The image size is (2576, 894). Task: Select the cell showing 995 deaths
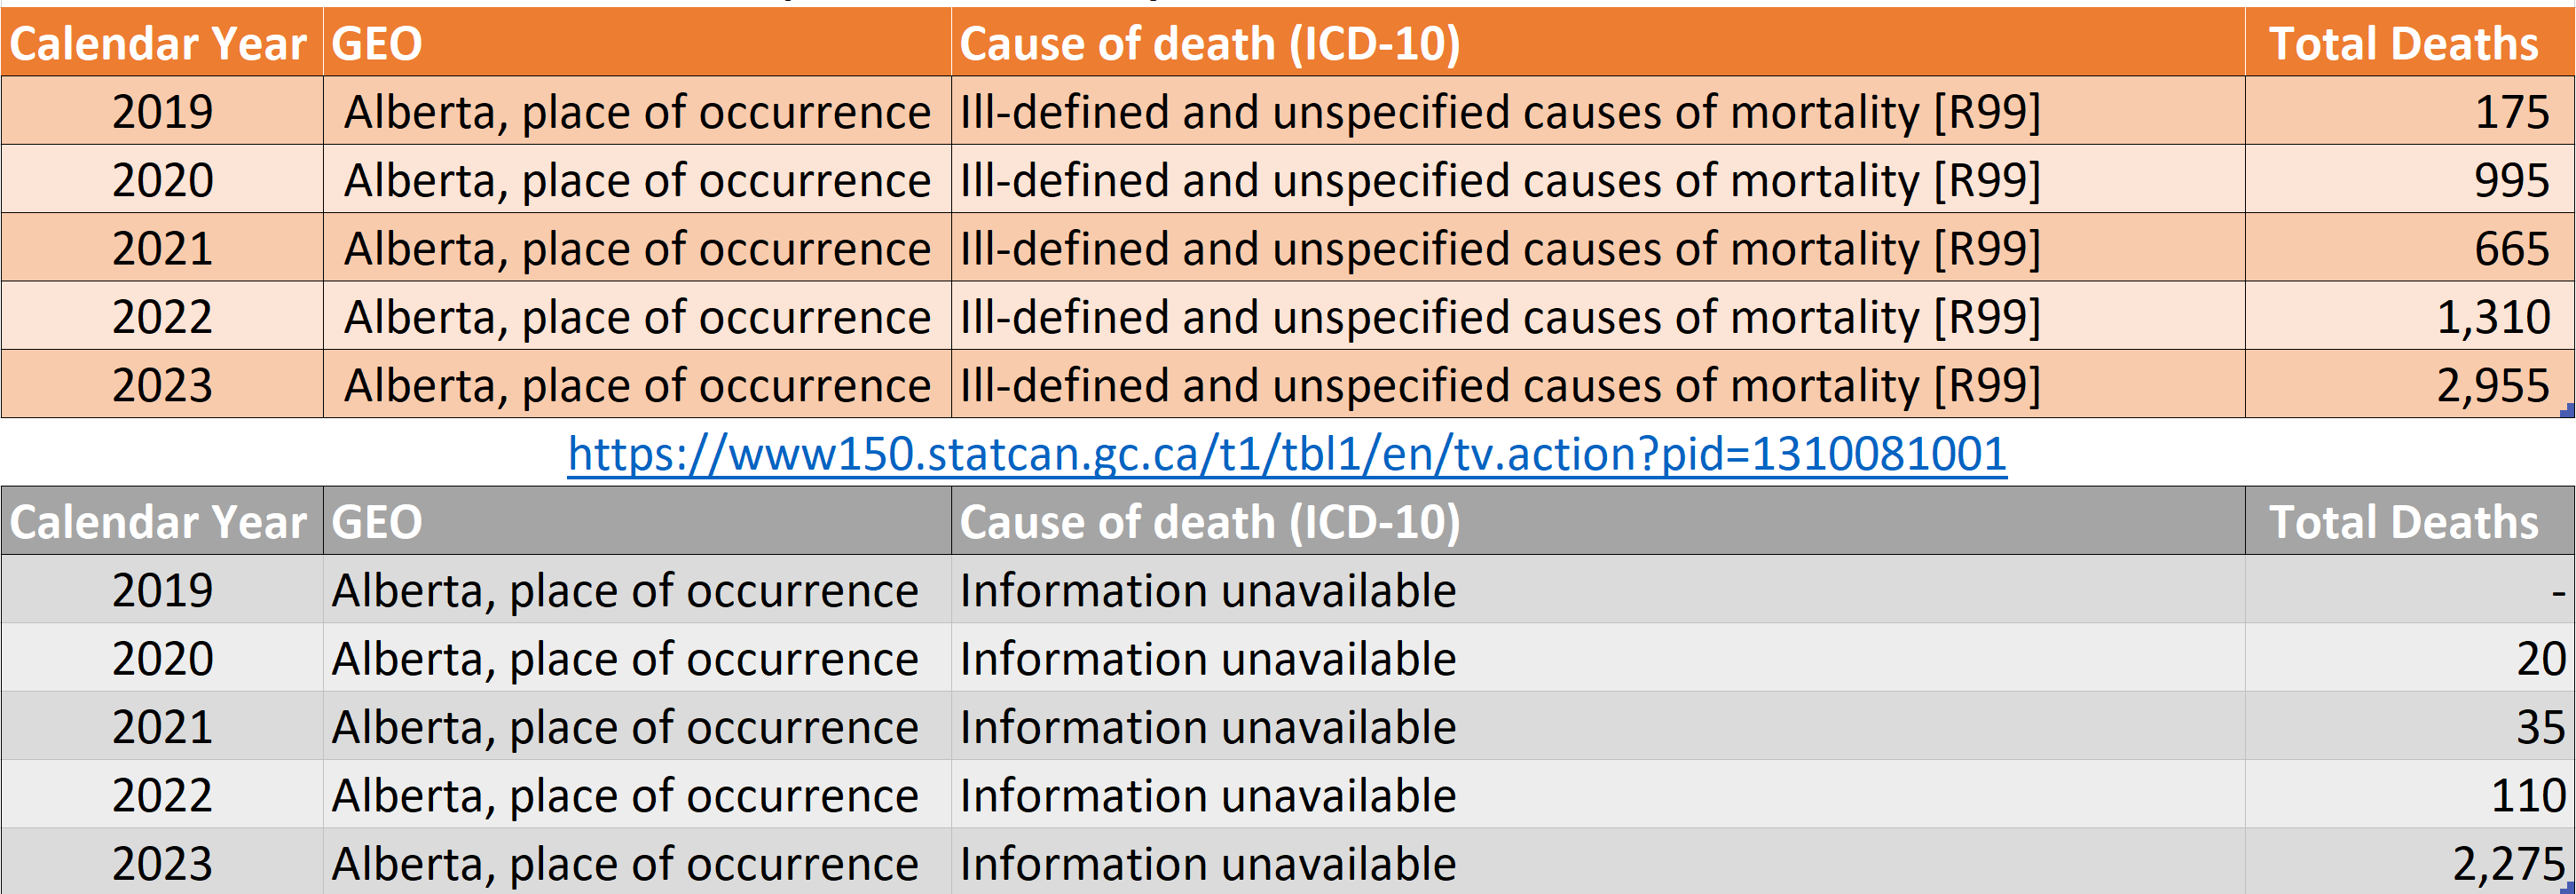[2409, 179]
